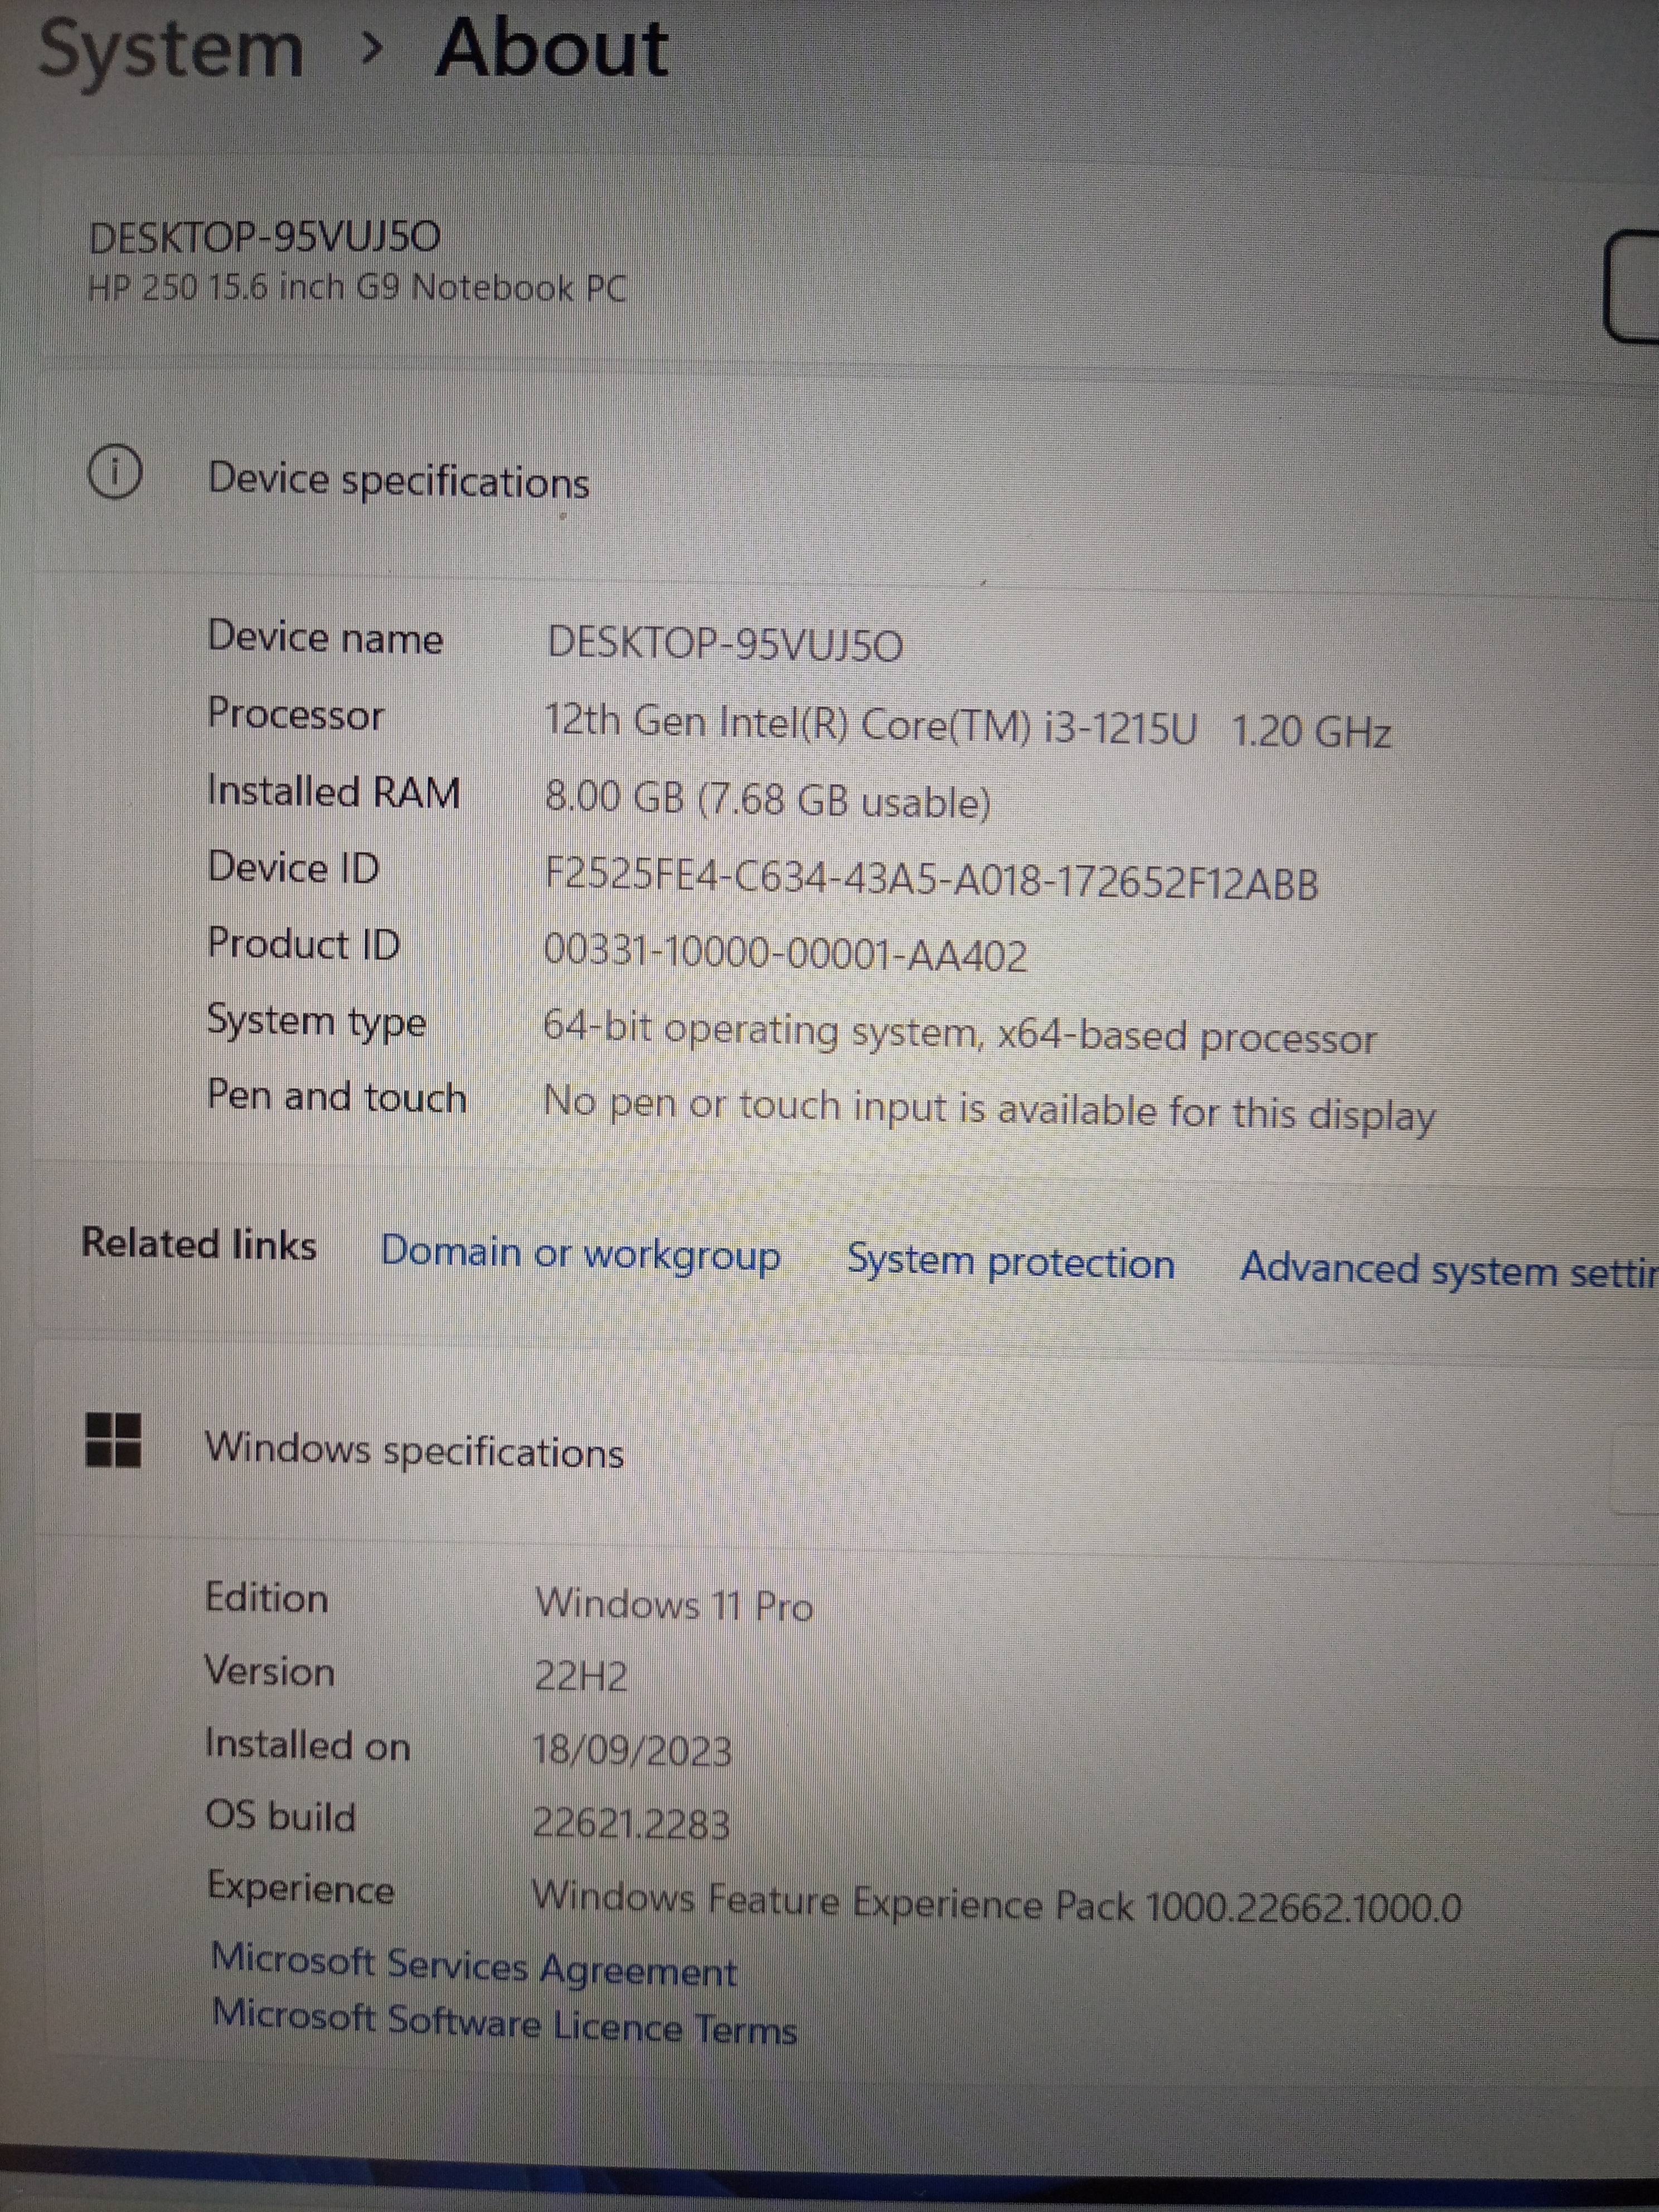Open Domain or workgroup link
The image size is (1659, 2212).
click(580, 1253)
